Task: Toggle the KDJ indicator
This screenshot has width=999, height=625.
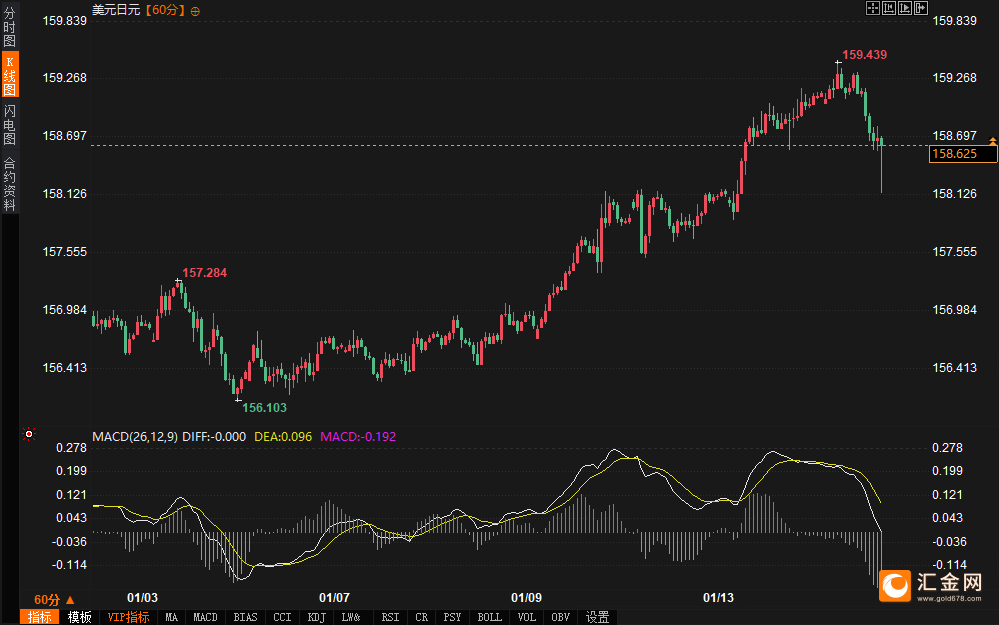Action: click(x=316, y=617)
